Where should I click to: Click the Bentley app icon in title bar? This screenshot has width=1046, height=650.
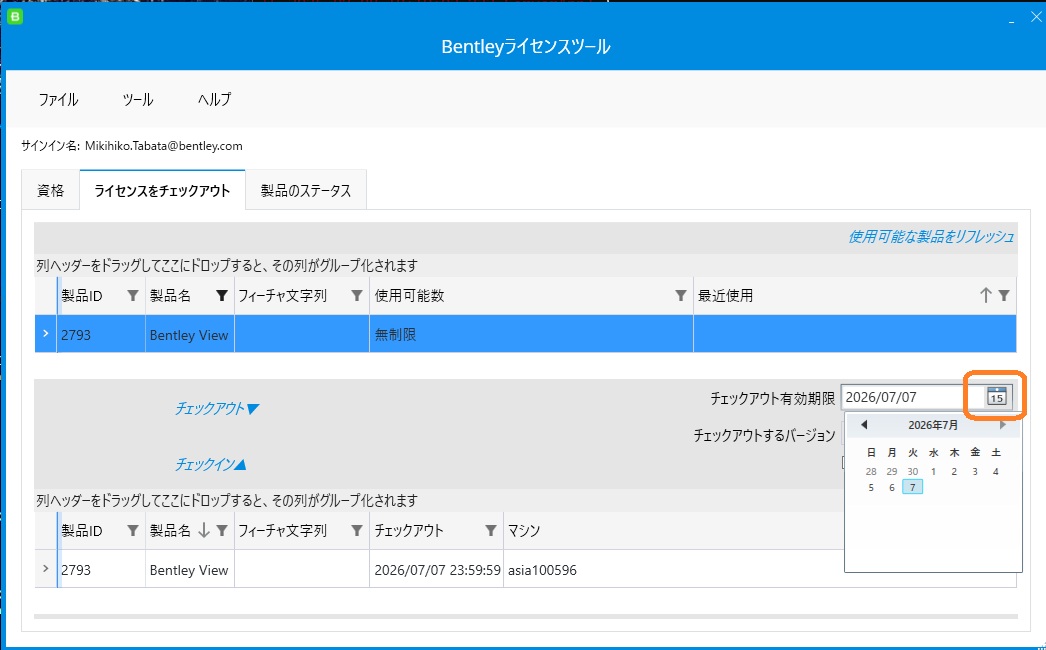(x=15, y=17)
